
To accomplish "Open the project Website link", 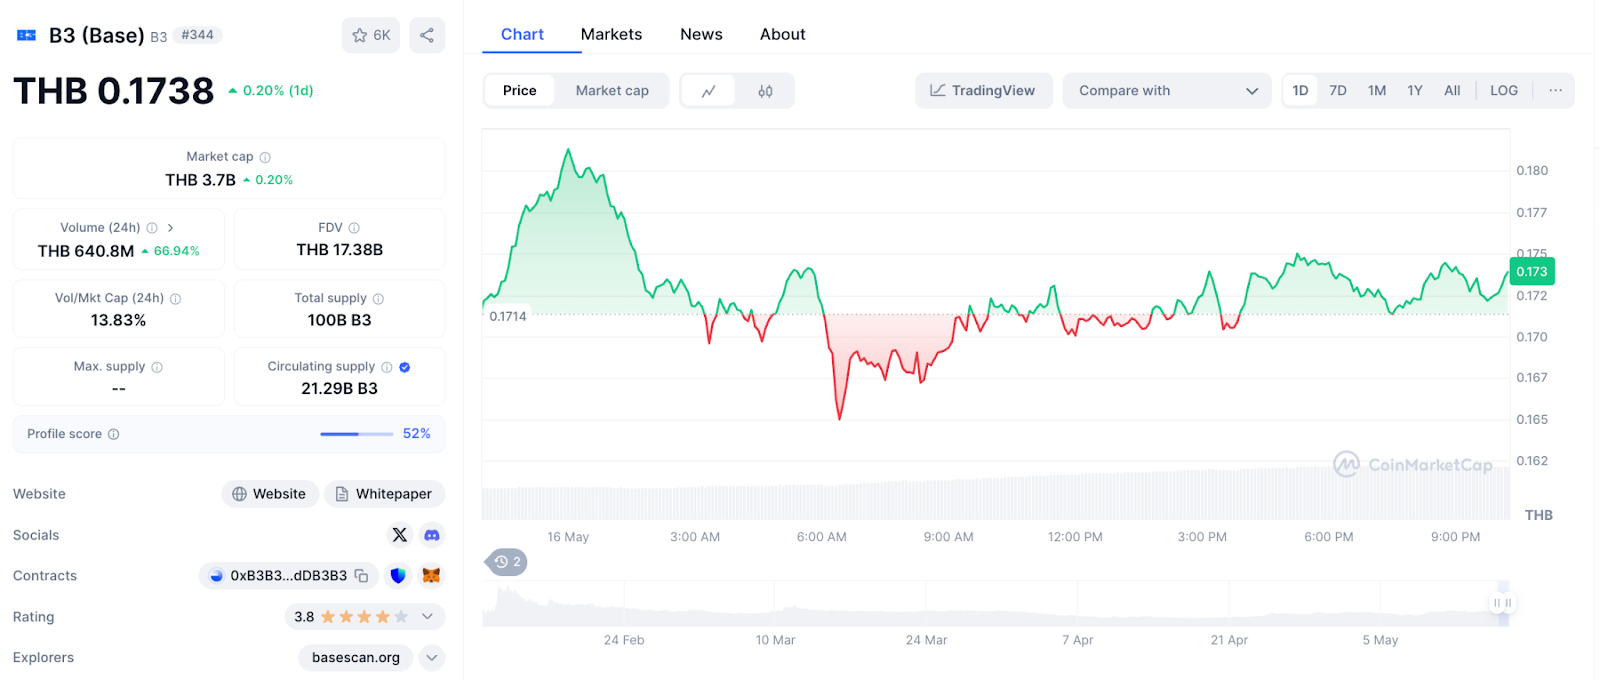I will (x=270, y=494).
